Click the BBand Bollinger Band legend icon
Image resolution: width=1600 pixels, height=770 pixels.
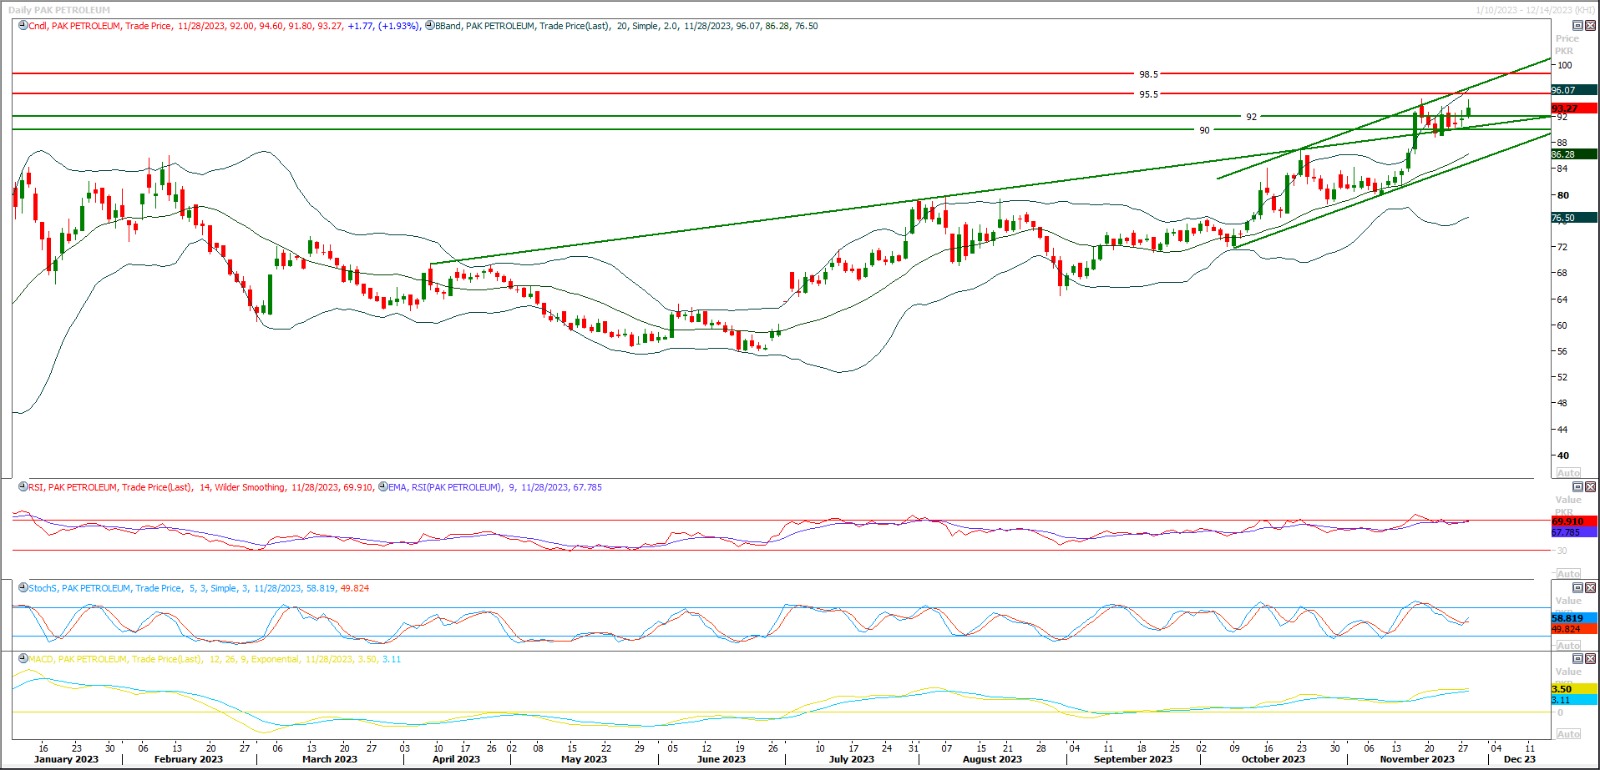pyautogui.click(x=430, y=26)
